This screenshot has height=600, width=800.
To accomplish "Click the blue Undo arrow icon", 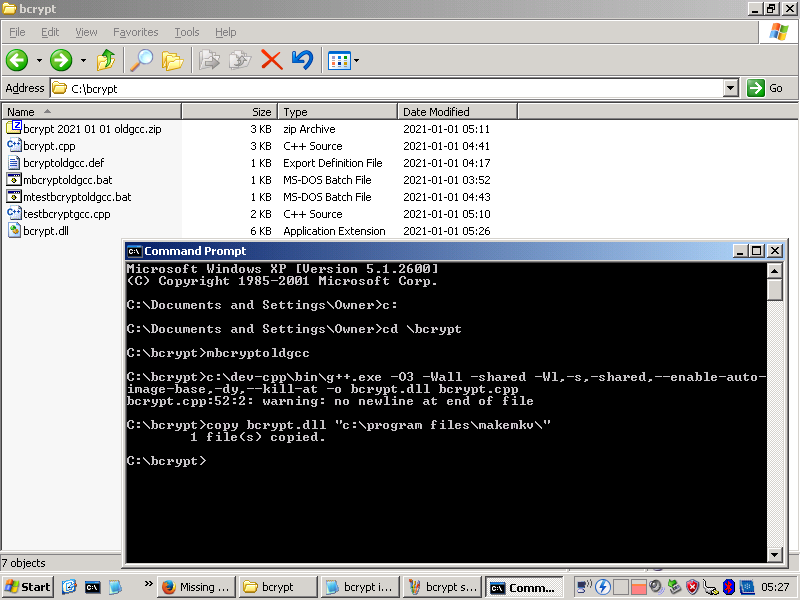I will [x=302, y=60].
